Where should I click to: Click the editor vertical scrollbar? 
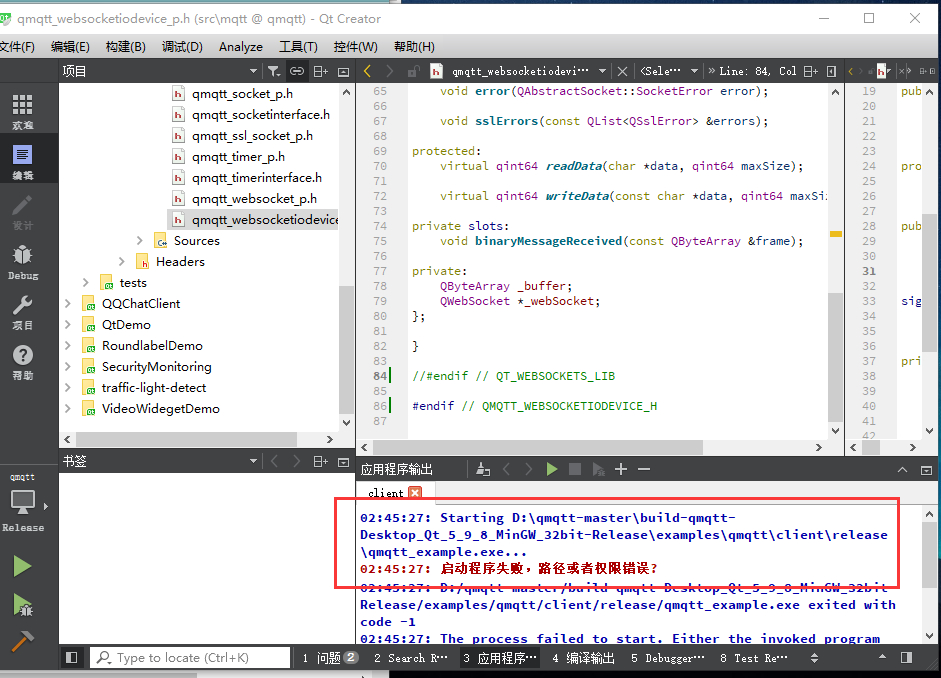point(835,357)
